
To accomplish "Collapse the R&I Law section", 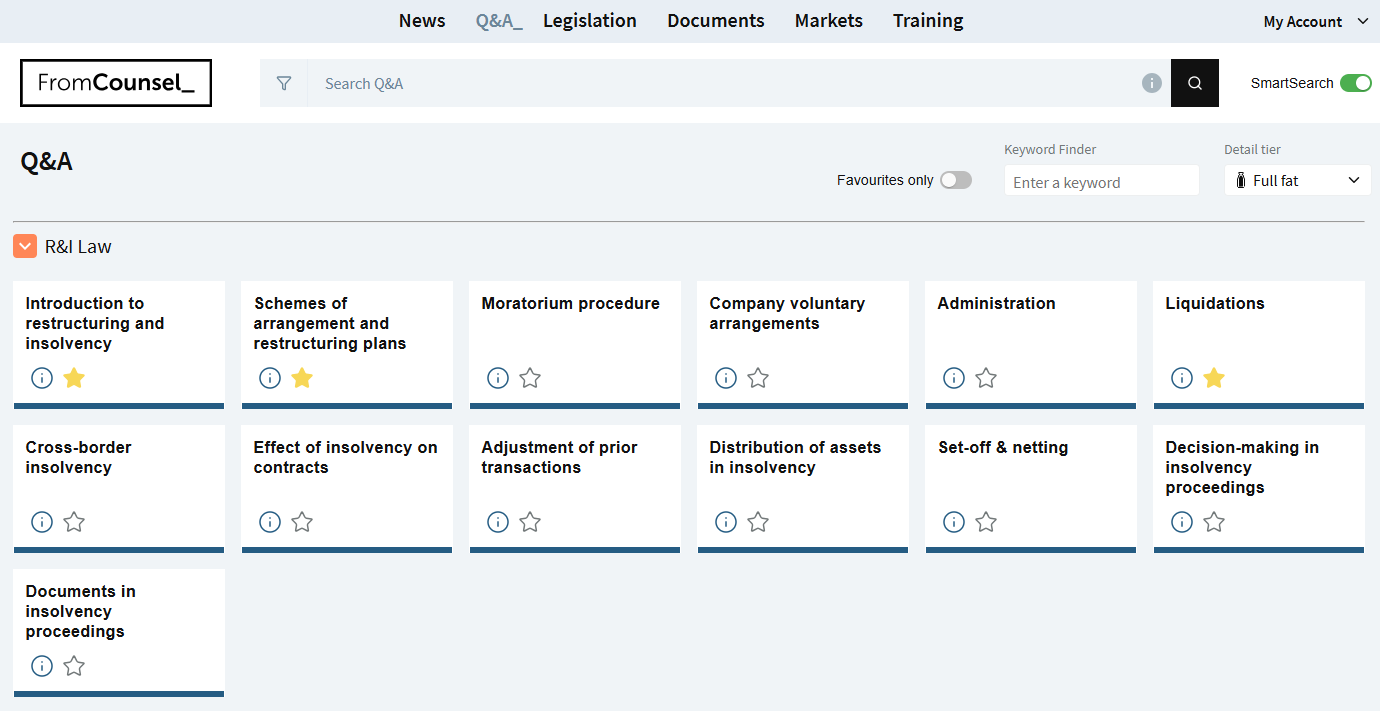I will point(25,246).
